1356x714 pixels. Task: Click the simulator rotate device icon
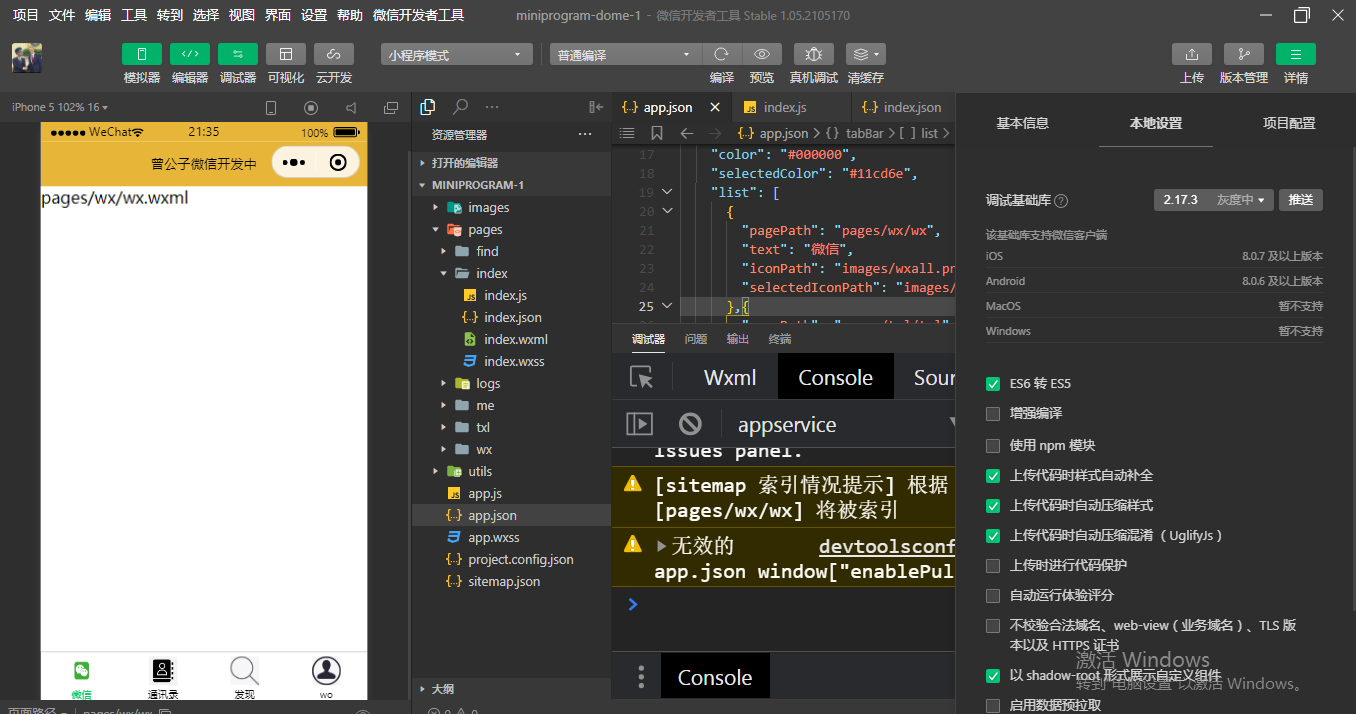coord(271,107)
